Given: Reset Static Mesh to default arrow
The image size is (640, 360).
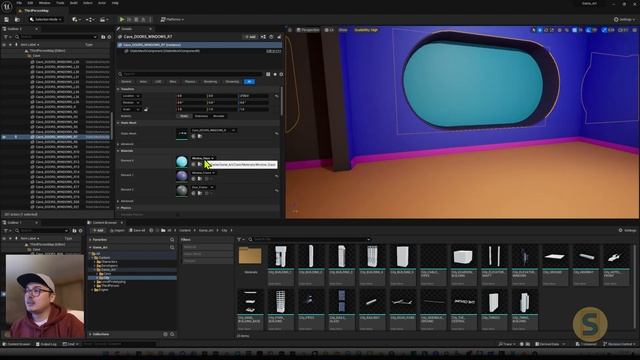Looking at the screenshot, I should 276,133.
